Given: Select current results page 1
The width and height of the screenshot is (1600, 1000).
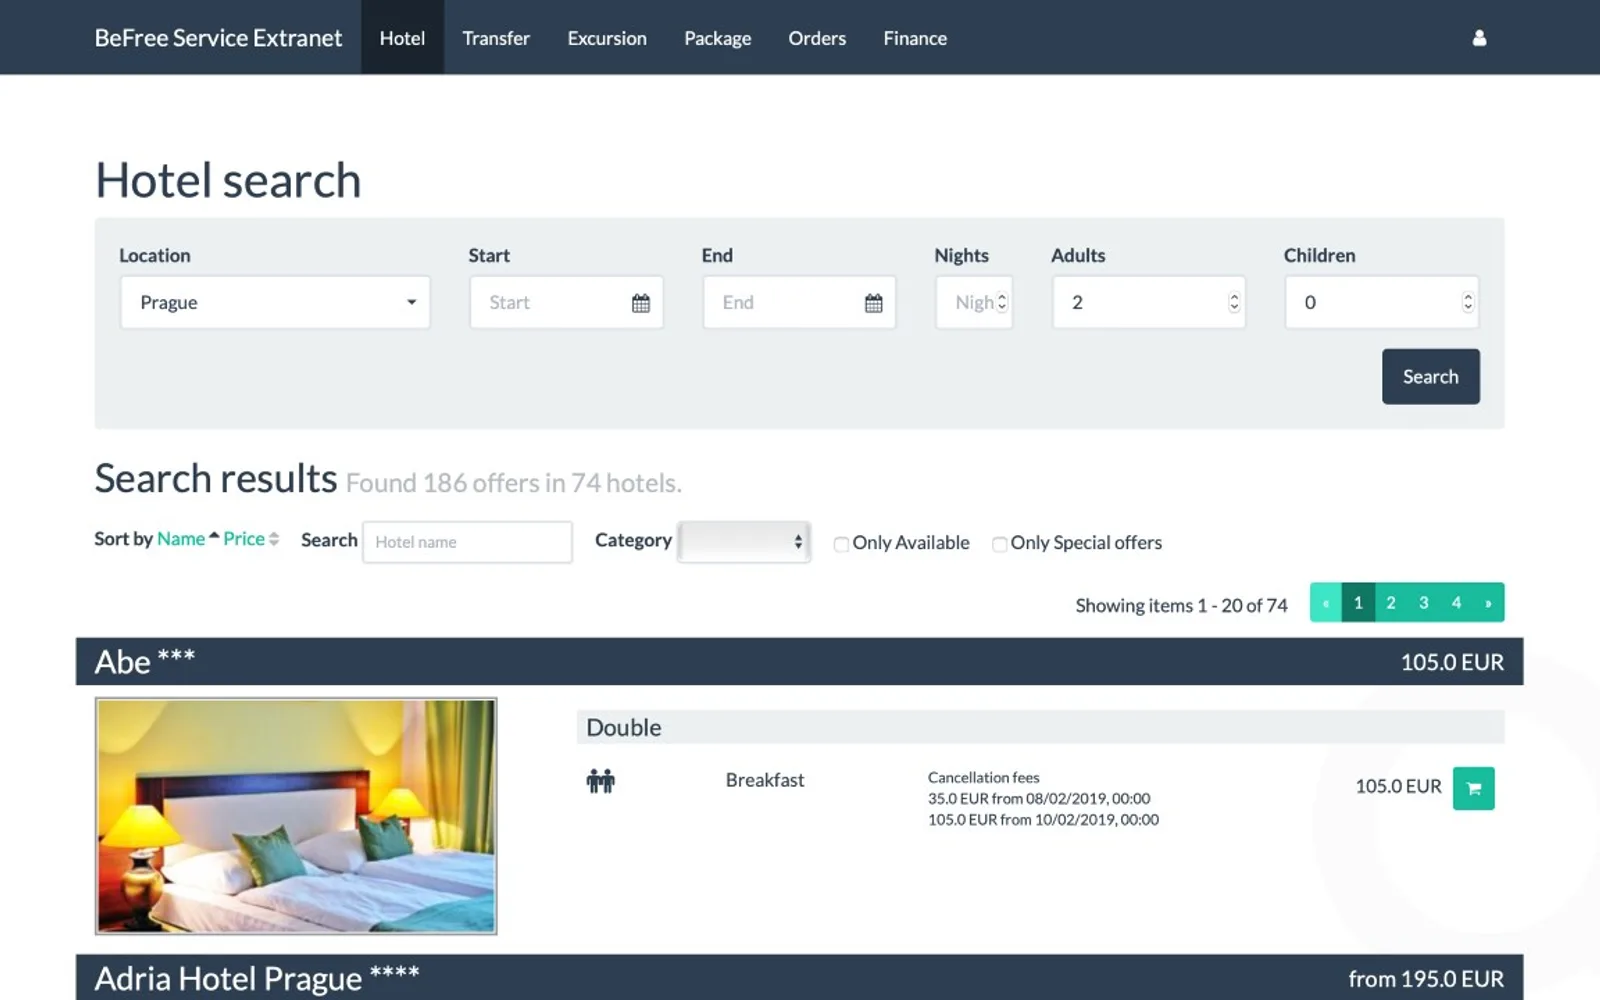Looking at the screenshot, I should 1358,603.
